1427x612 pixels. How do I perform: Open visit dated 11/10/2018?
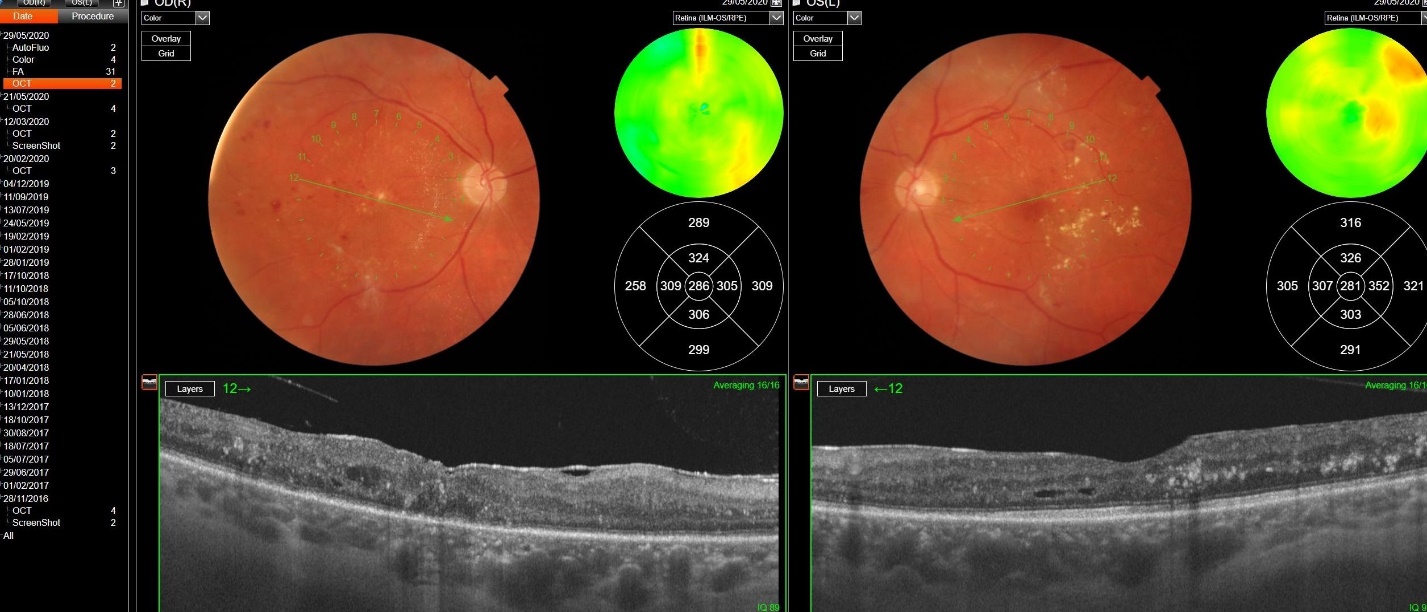coord(26,288)
